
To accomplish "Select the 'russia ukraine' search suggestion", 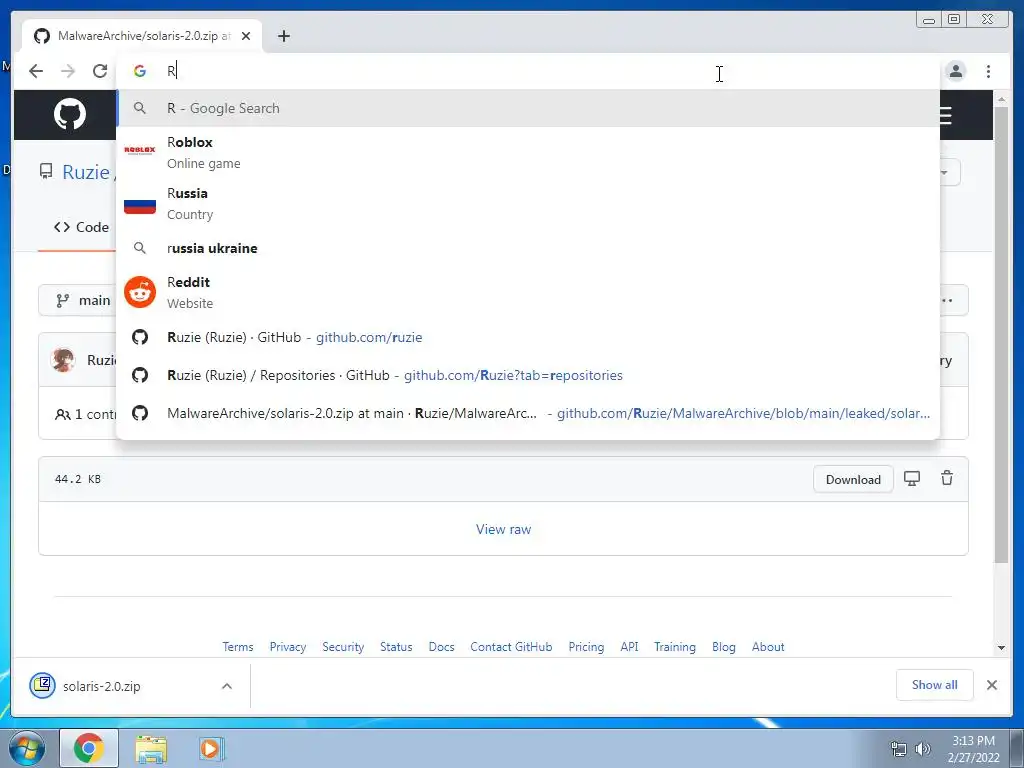I will pos(528,248).
